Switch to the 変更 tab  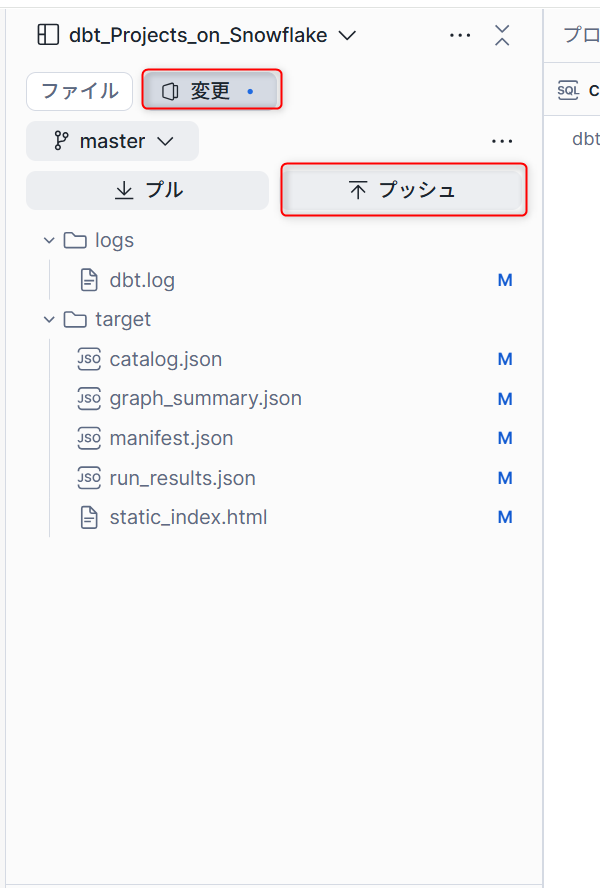point(211,91)
